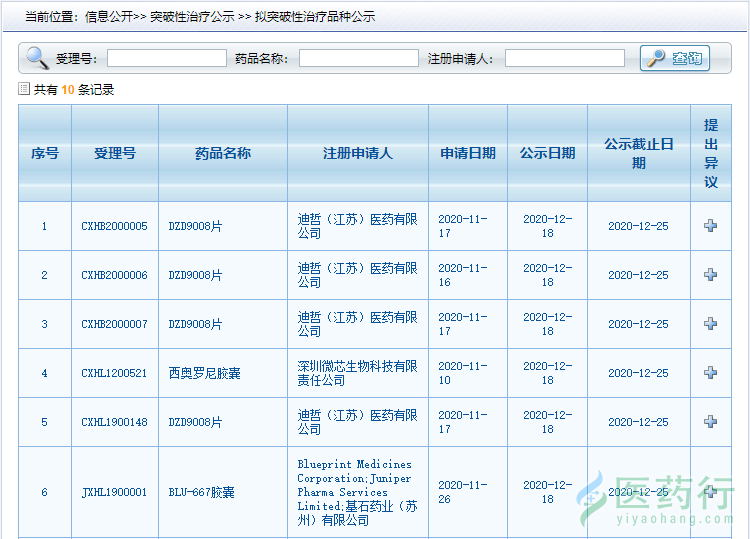Select acceptance number CXHL1200521
The image size is (750, 539).
(x=114, y=373)
